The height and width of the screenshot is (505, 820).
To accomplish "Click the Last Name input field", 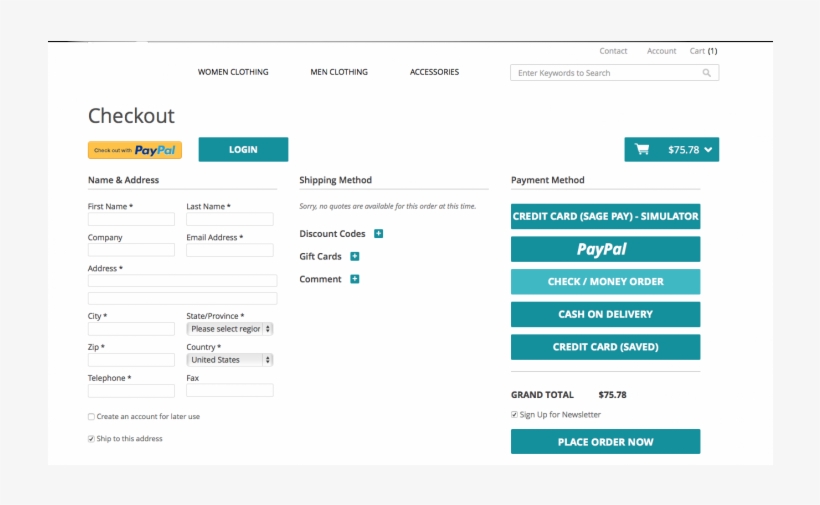I will 230,219.
